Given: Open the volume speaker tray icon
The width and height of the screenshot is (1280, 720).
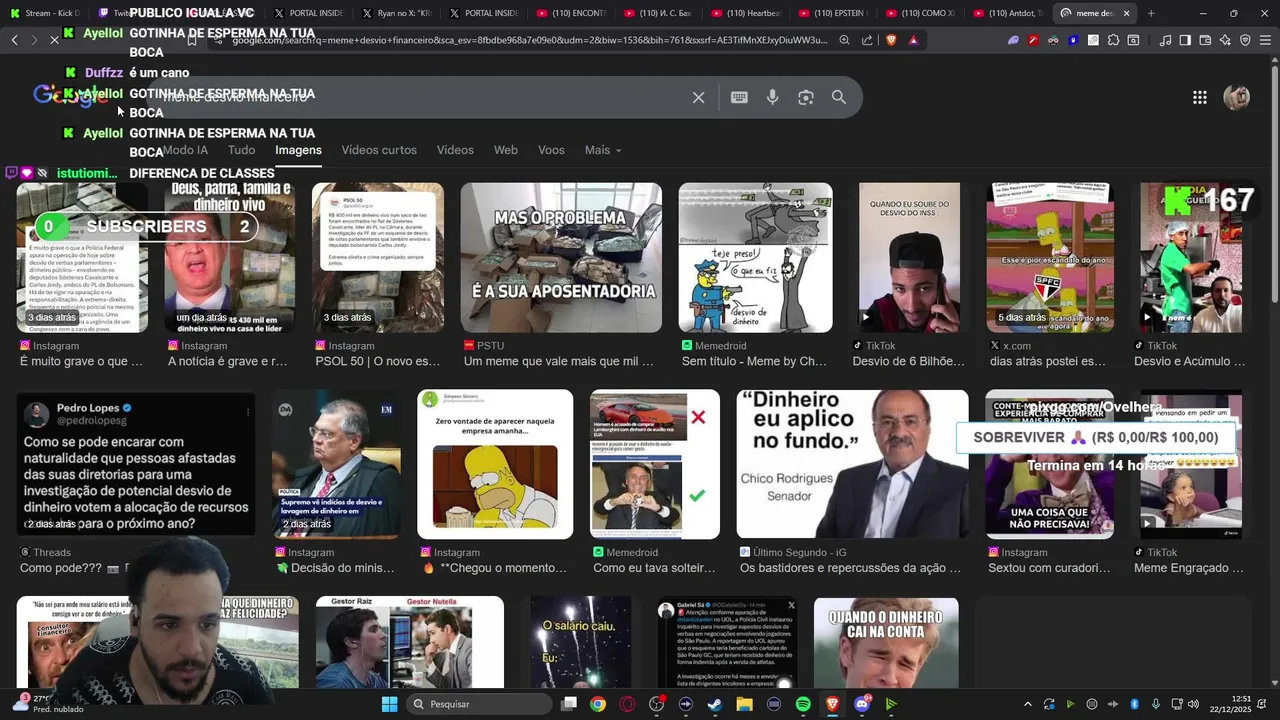Looking at the screenshot, I should point(1191,704).
